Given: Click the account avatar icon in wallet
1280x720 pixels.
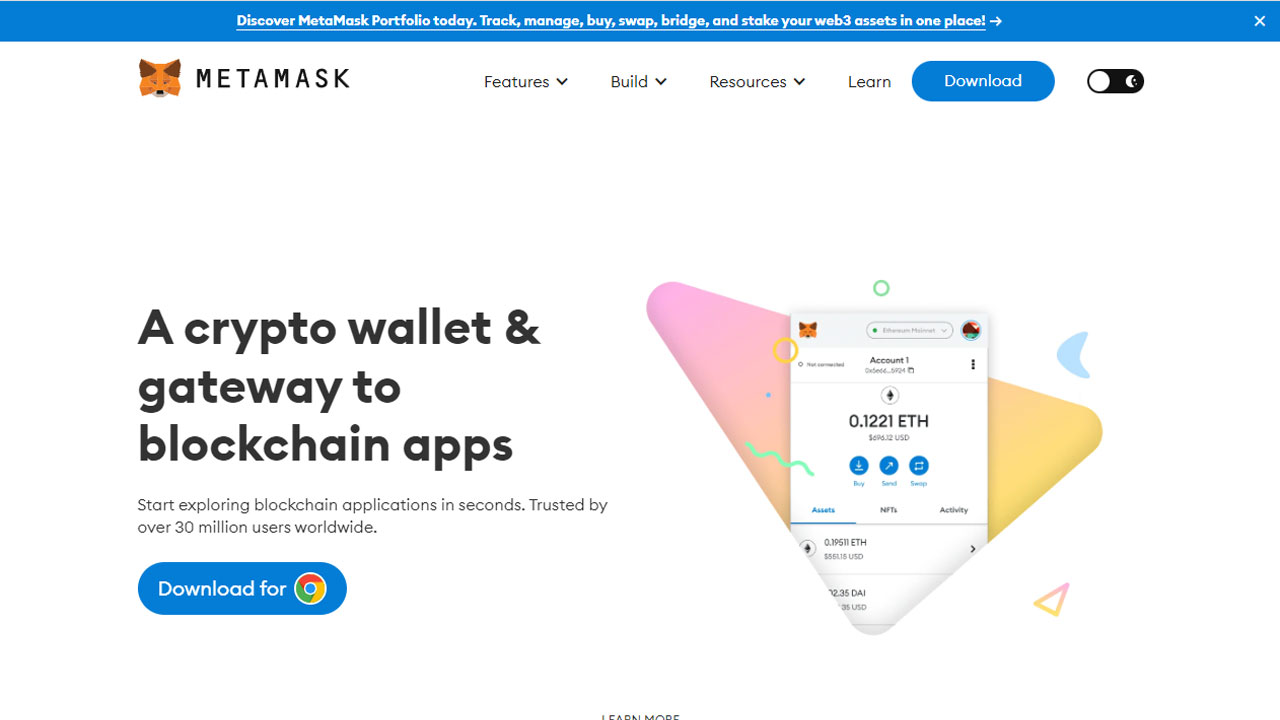Looking at the screenshot, I should coord(971,330).
